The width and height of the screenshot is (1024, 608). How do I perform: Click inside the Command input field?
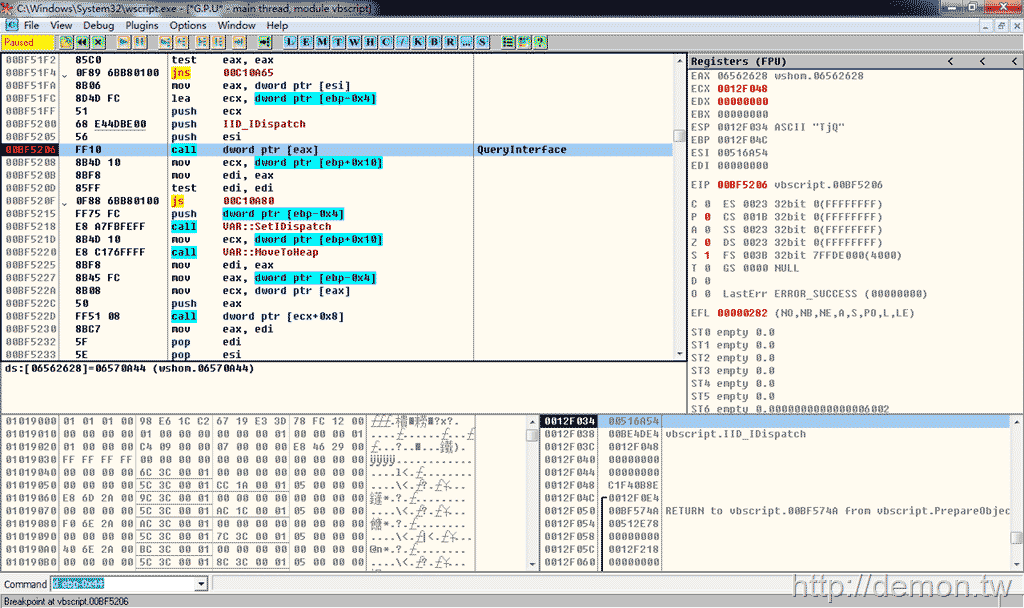click(120, 584)
